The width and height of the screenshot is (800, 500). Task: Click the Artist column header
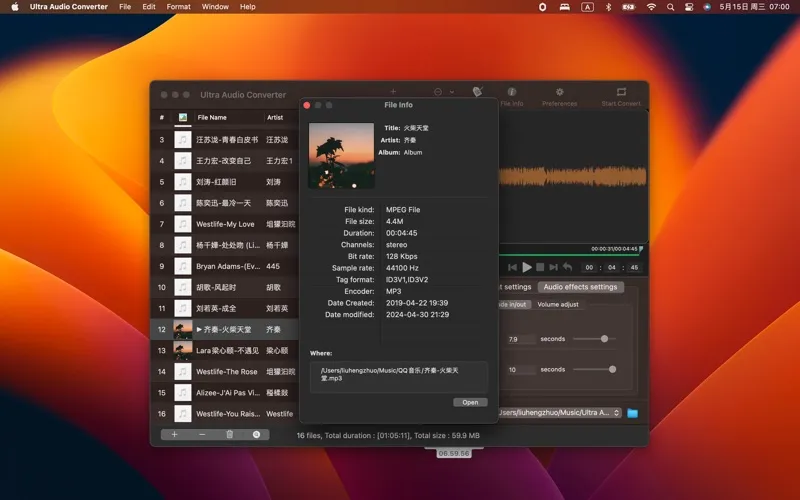[274, 117]
